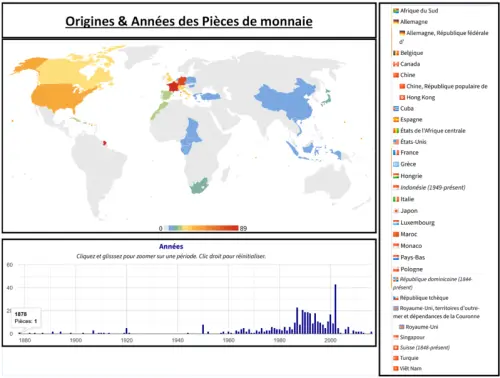Click the Cuba flag icon
Screen dimensions: 500x378
pyautogui.click(x=396, y=108)
